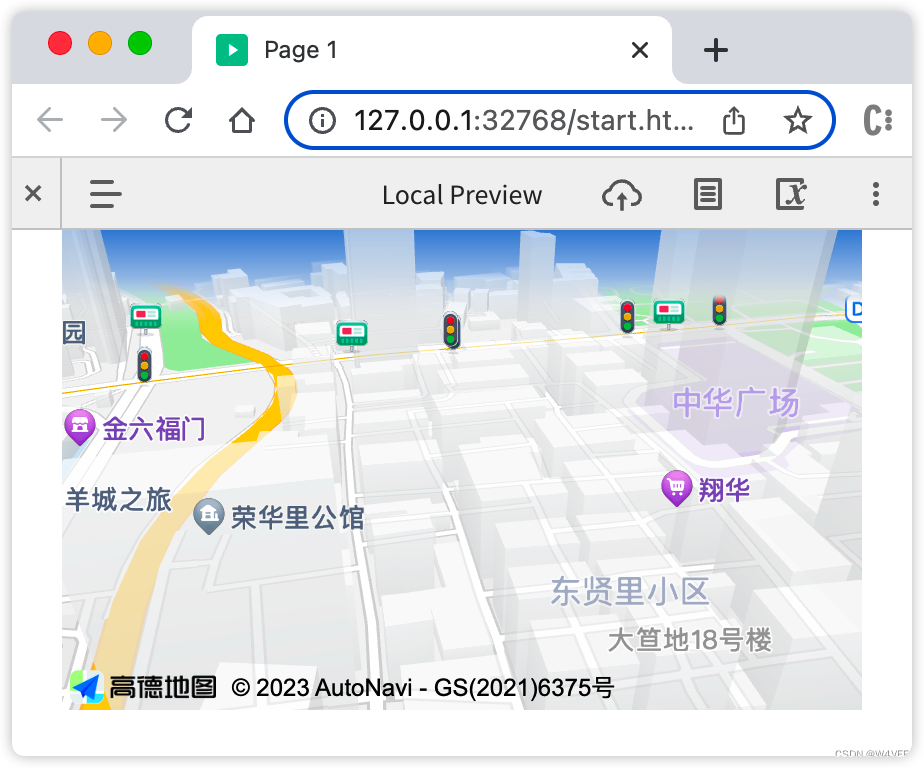Open the hamburger menu in preview toolbar
The image size is (924, 768).
105,194
